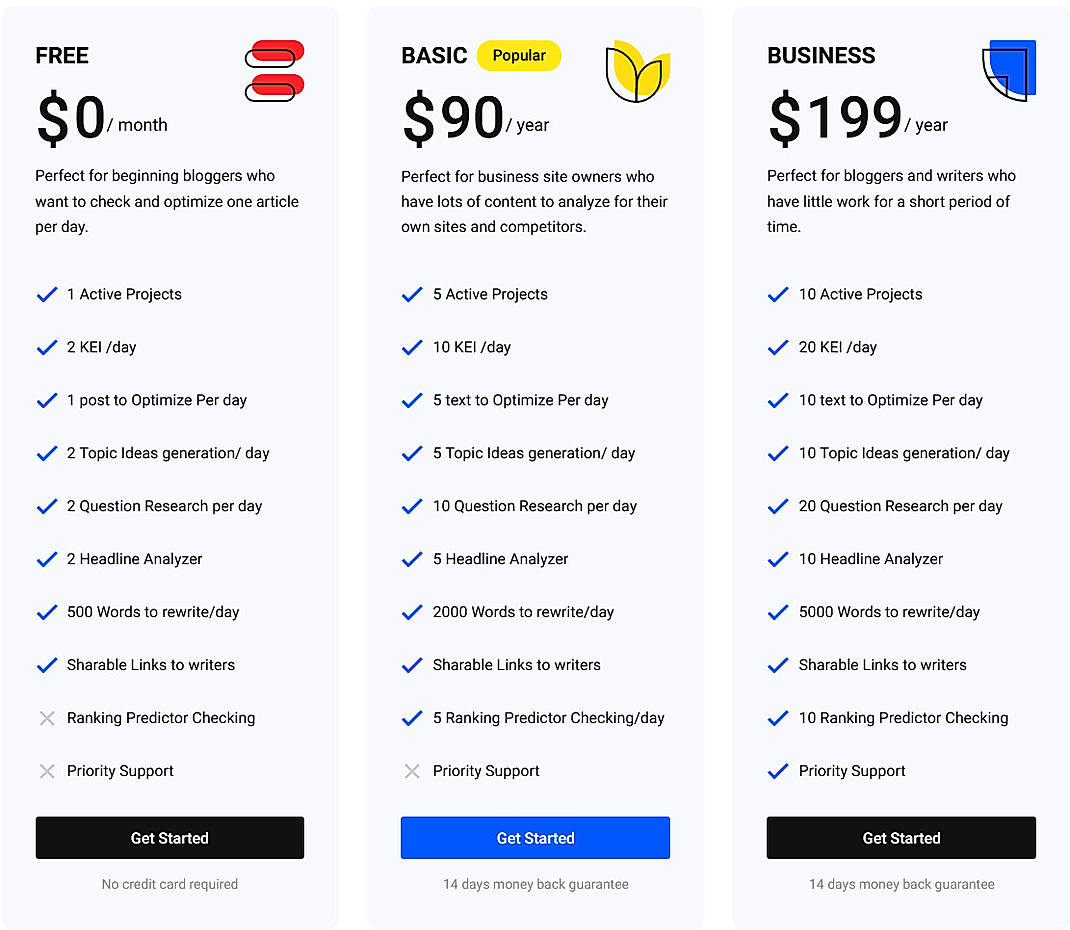Viewport: 1070px width, 930px height.
Task: Click the checkmark next to 20 Question Research
Action: click(778, 505)
